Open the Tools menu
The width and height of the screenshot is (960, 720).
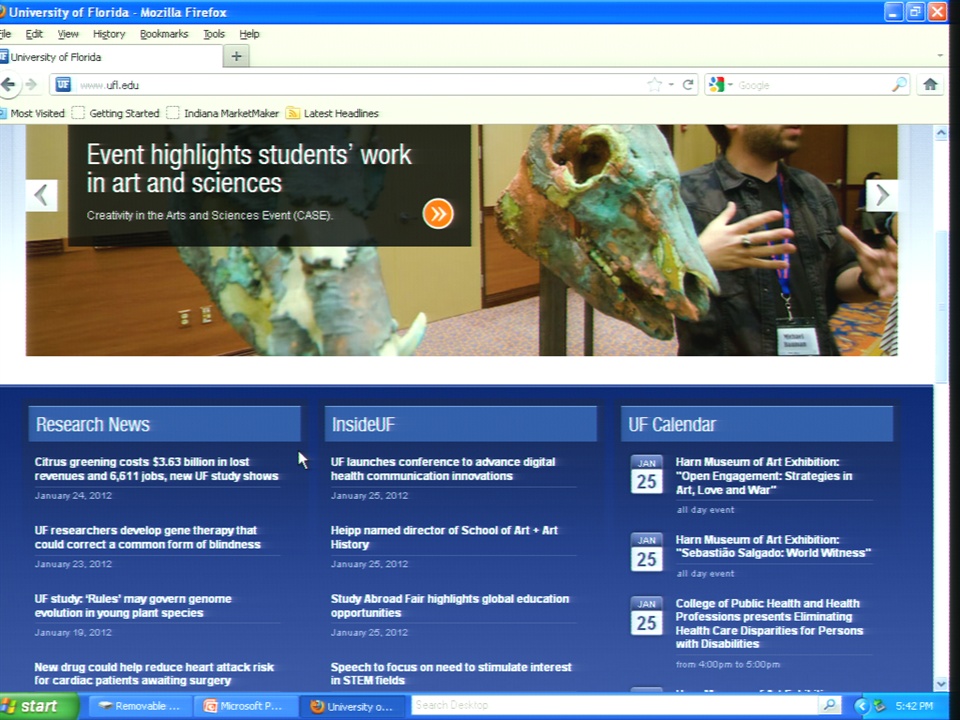(x=214, y=34)
